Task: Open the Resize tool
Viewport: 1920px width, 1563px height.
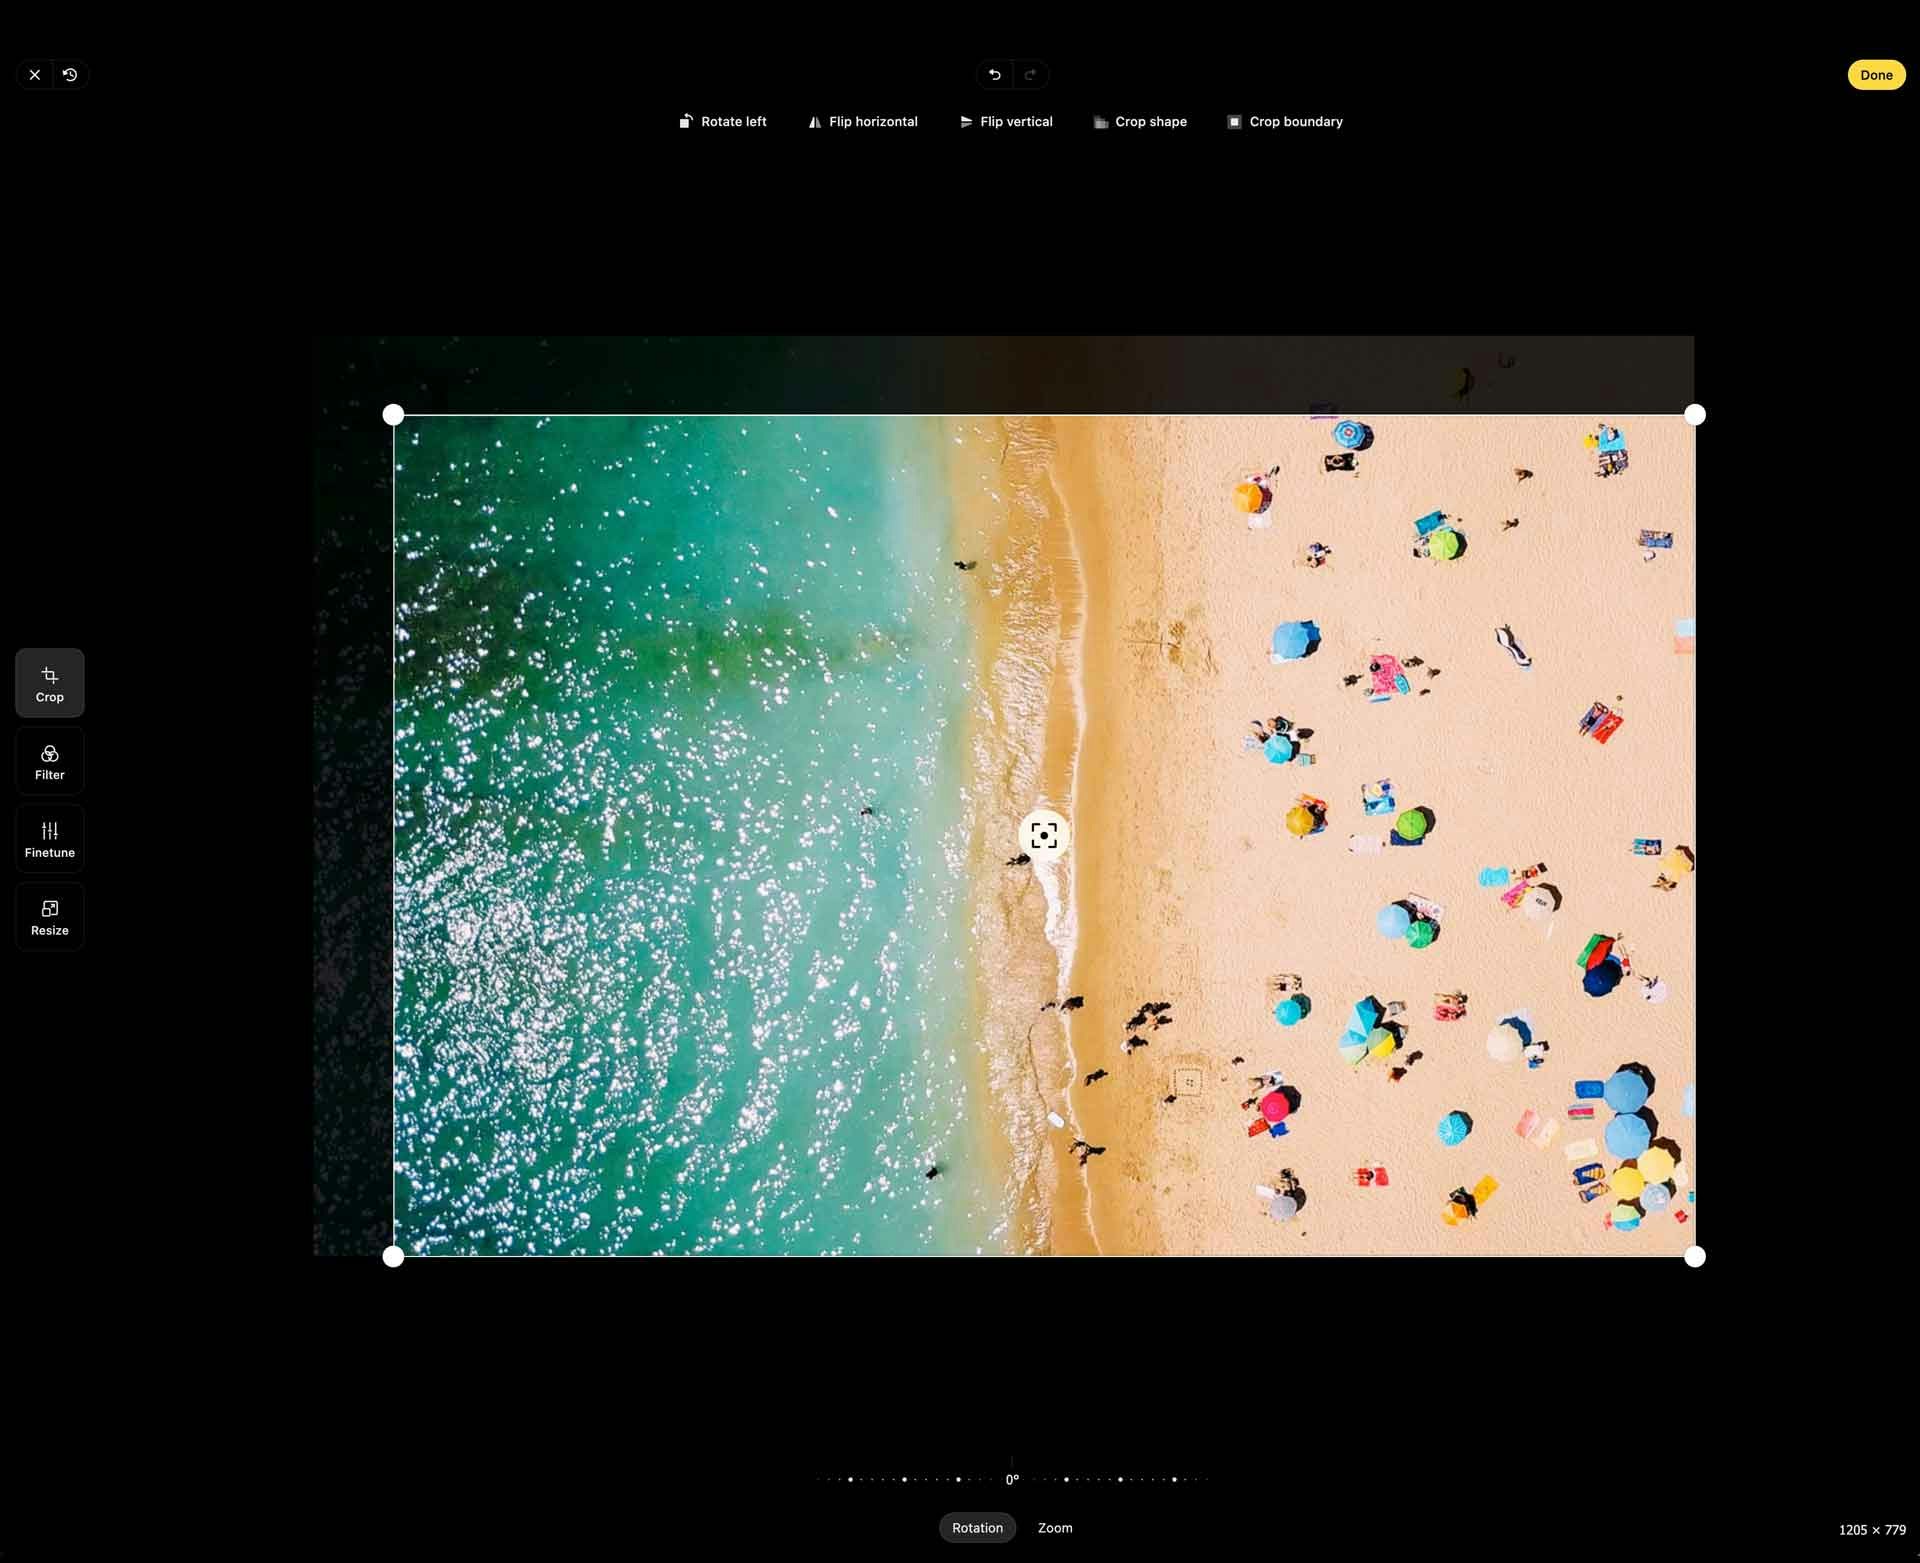Action: click(50, 916)
